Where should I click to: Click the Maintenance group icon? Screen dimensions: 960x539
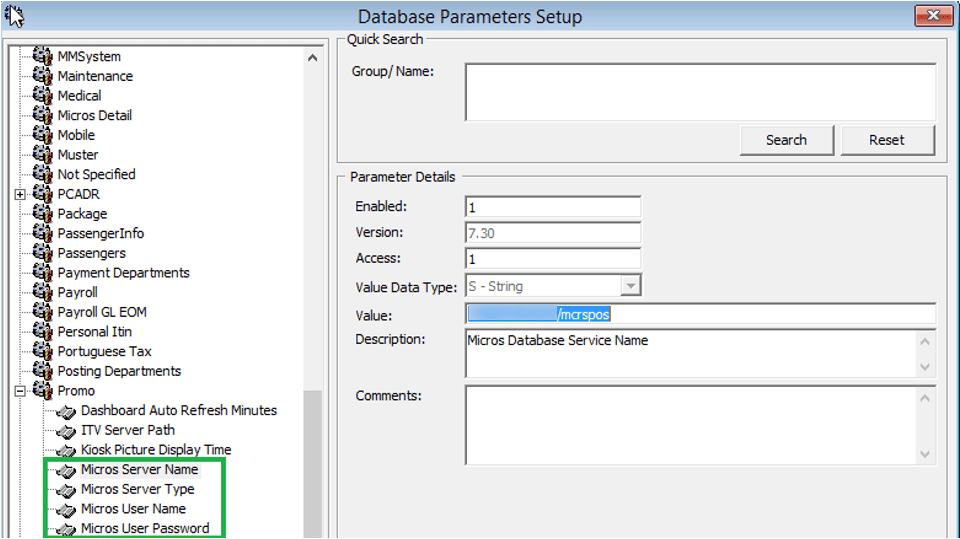click(42, 75)
